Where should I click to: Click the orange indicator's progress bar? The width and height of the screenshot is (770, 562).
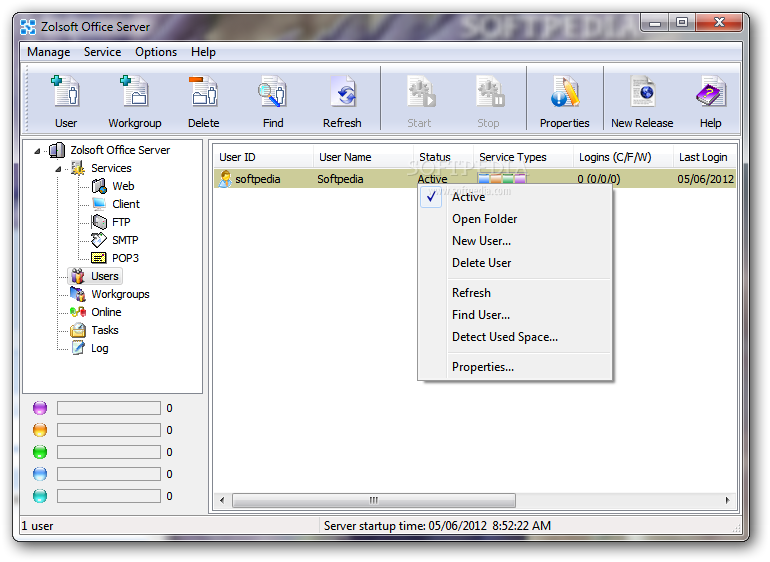109,430
